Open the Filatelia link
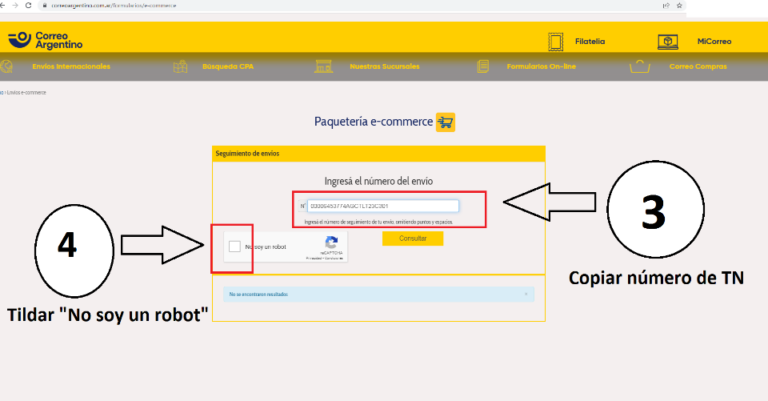Screen dimensions: 768x401 pyautogui.click(x=590, y=42)
